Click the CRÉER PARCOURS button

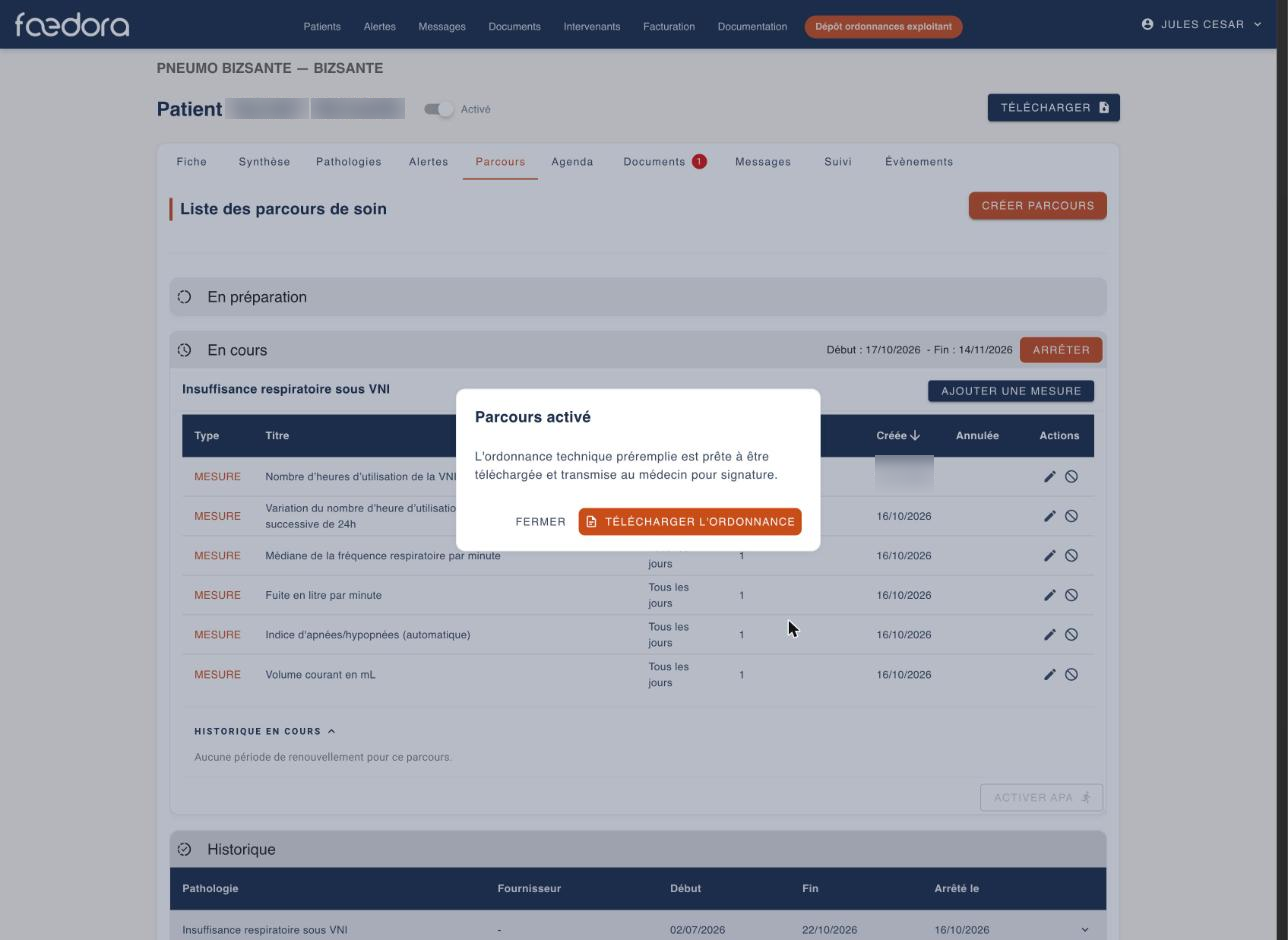[1038, 206]
